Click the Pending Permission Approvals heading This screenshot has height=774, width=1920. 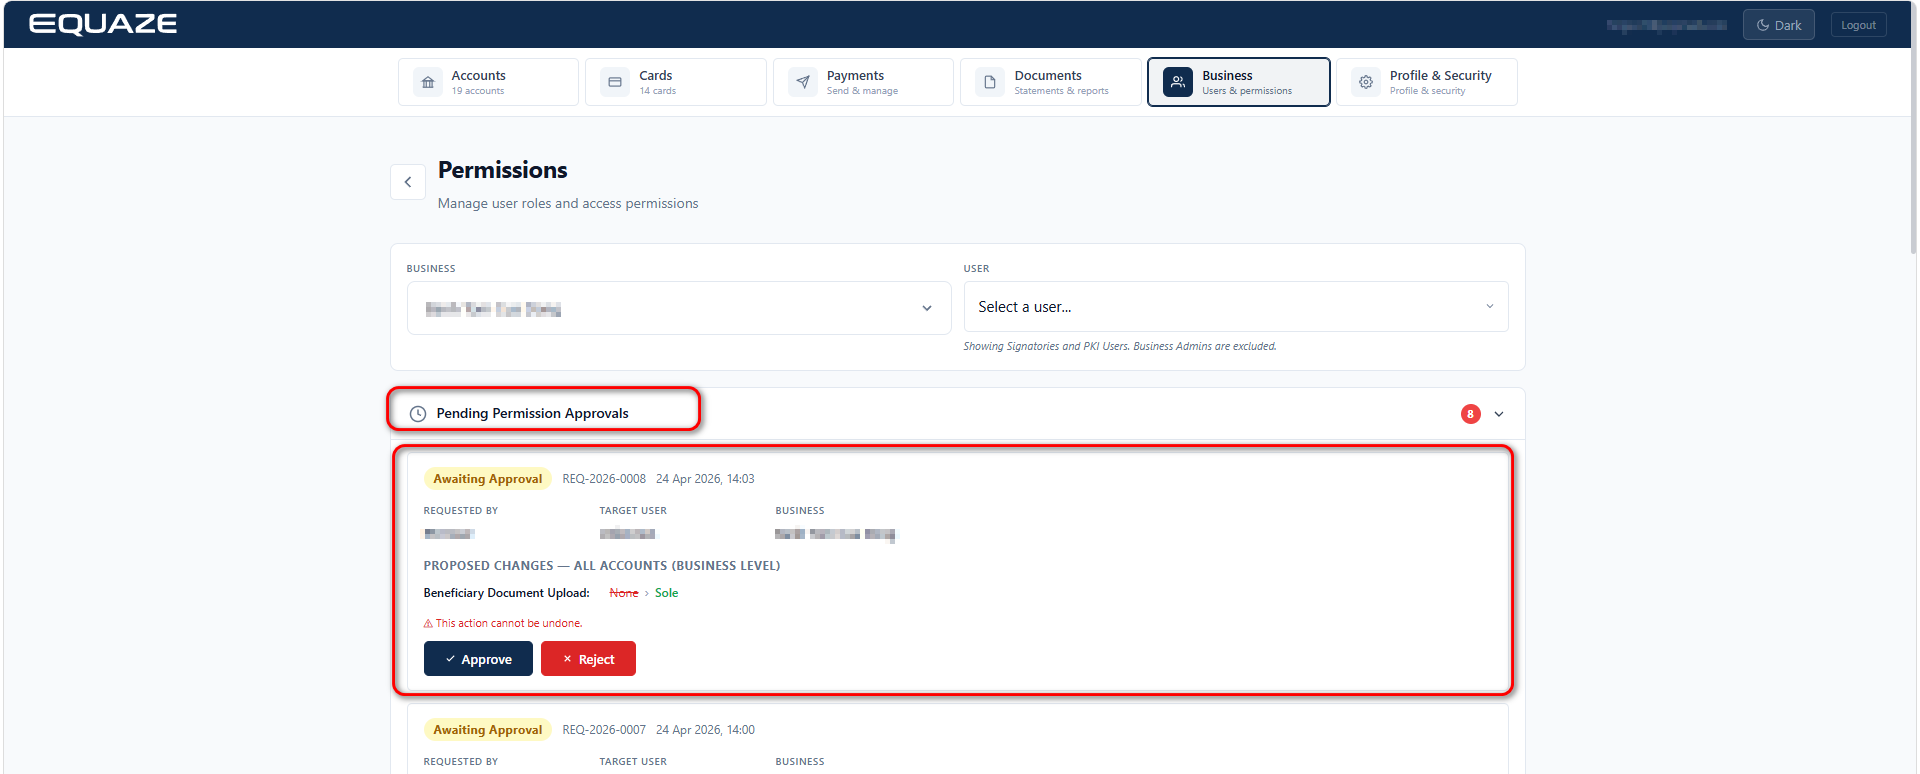click(x=532, y=414)
